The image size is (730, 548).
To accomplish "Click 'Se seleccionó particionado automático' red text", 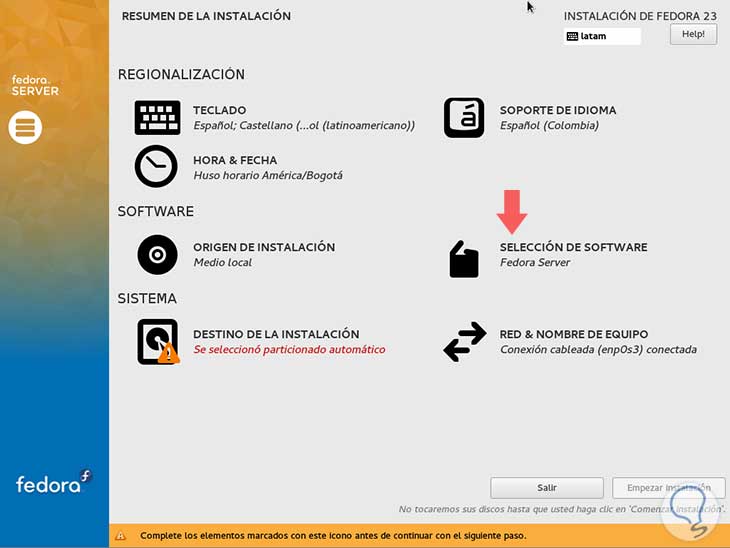I will click(289, 350).
